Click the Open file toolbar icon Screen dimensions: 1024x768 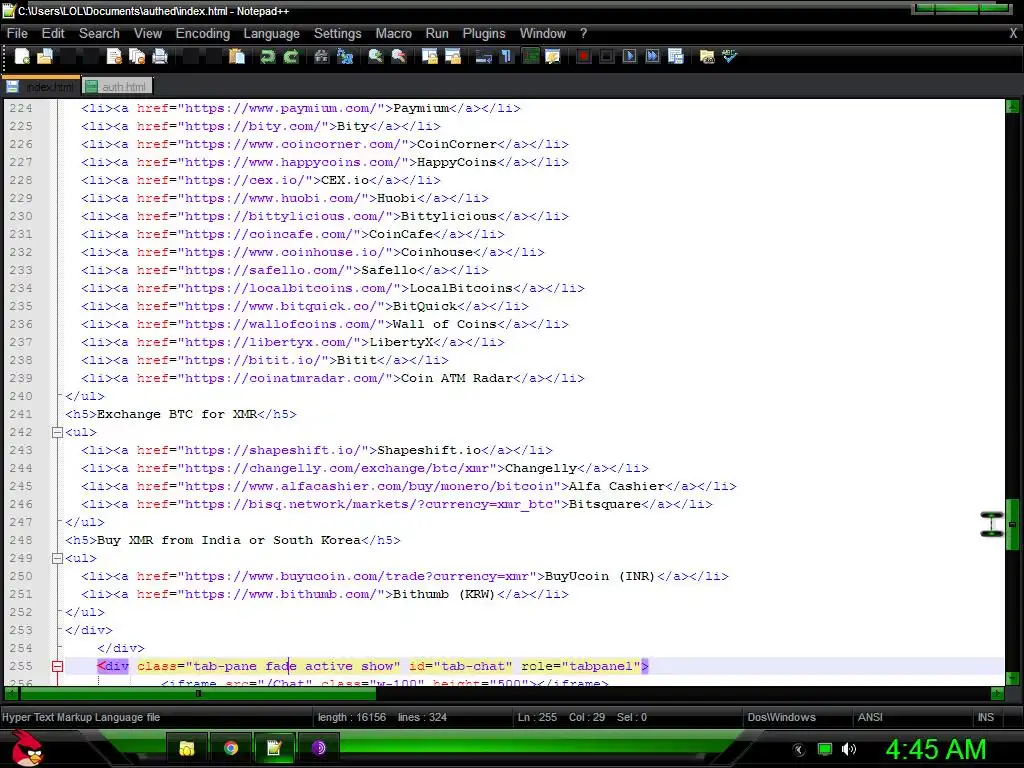pyautogui.click(x=44, y=57)
